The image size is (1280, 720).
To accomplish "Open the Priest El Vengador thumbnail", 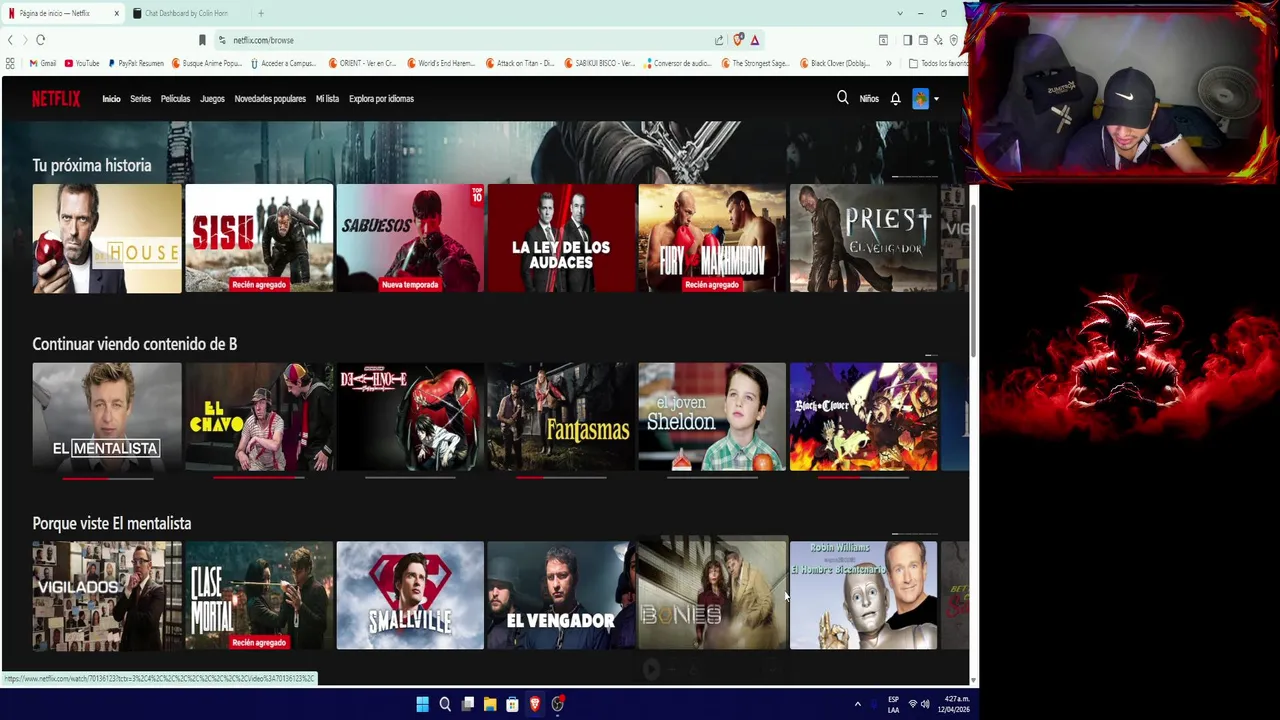I will 864,238.
